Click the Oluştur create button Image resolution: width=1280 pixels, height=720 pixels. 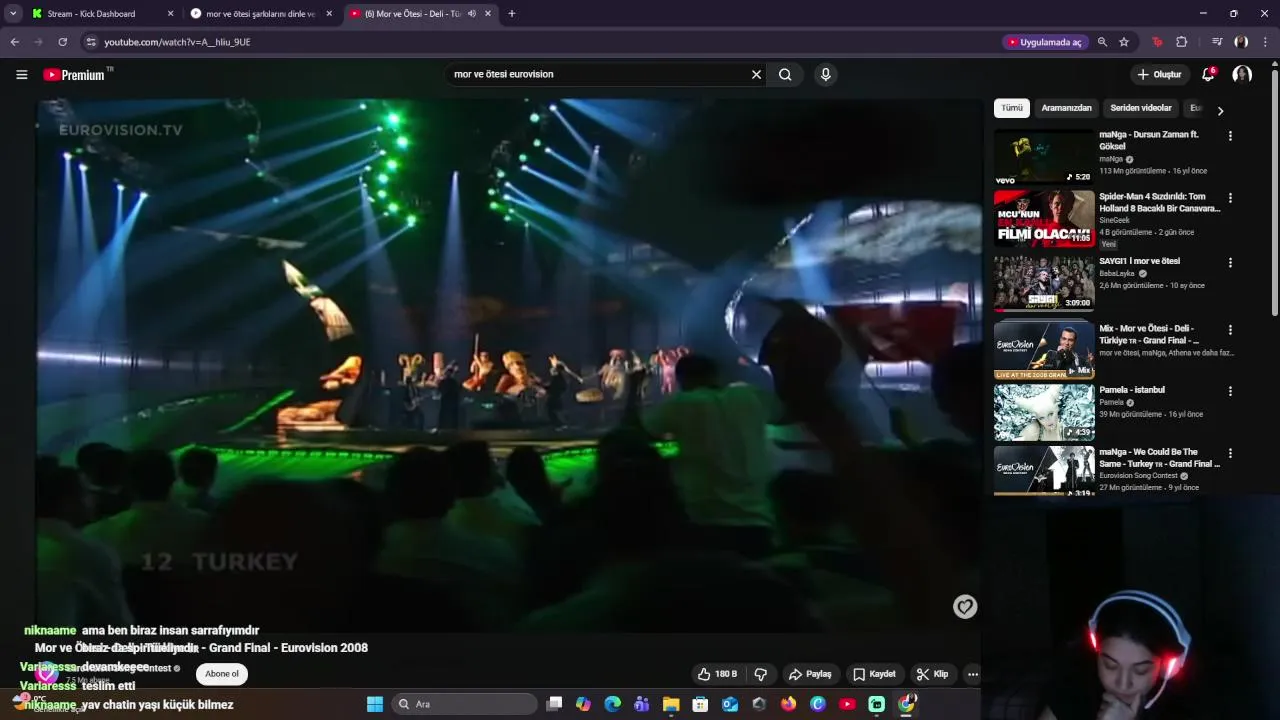coord(1160,74)
